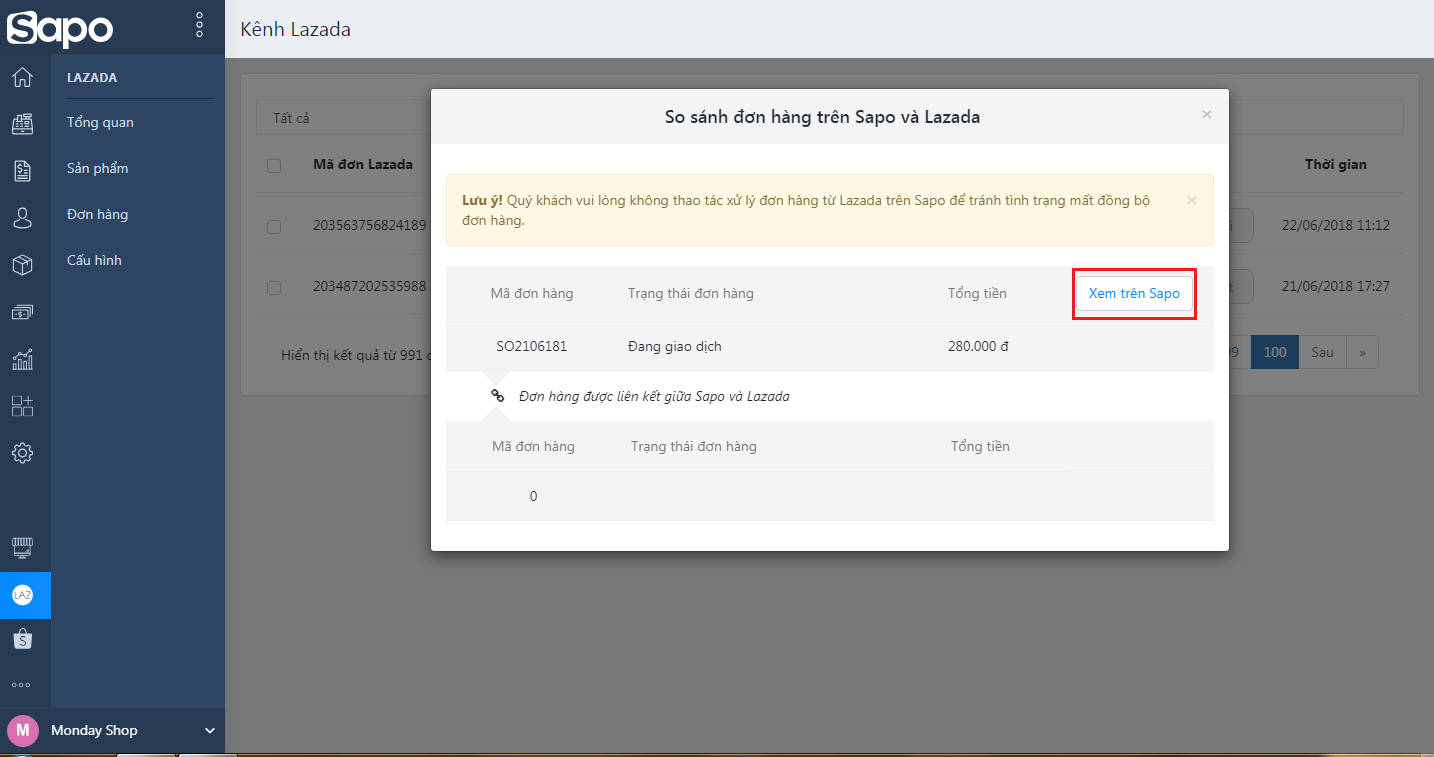This screenshot has width=1434, height=757.
Task: Open the apps grid plus icon
Action: (x=22, y=406)
